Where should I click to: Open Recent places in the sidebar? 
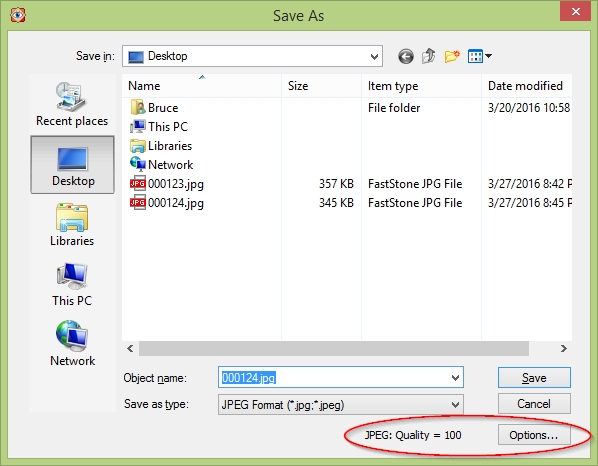72,104
